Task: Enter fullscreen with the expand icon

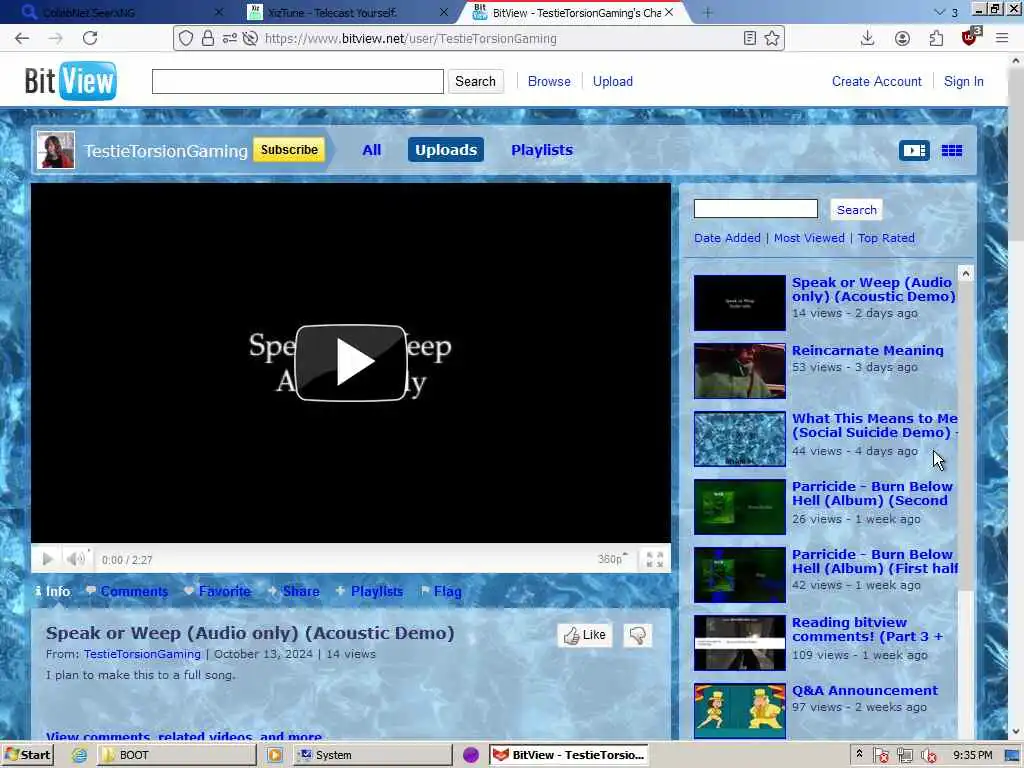Action: click(654, 559)
